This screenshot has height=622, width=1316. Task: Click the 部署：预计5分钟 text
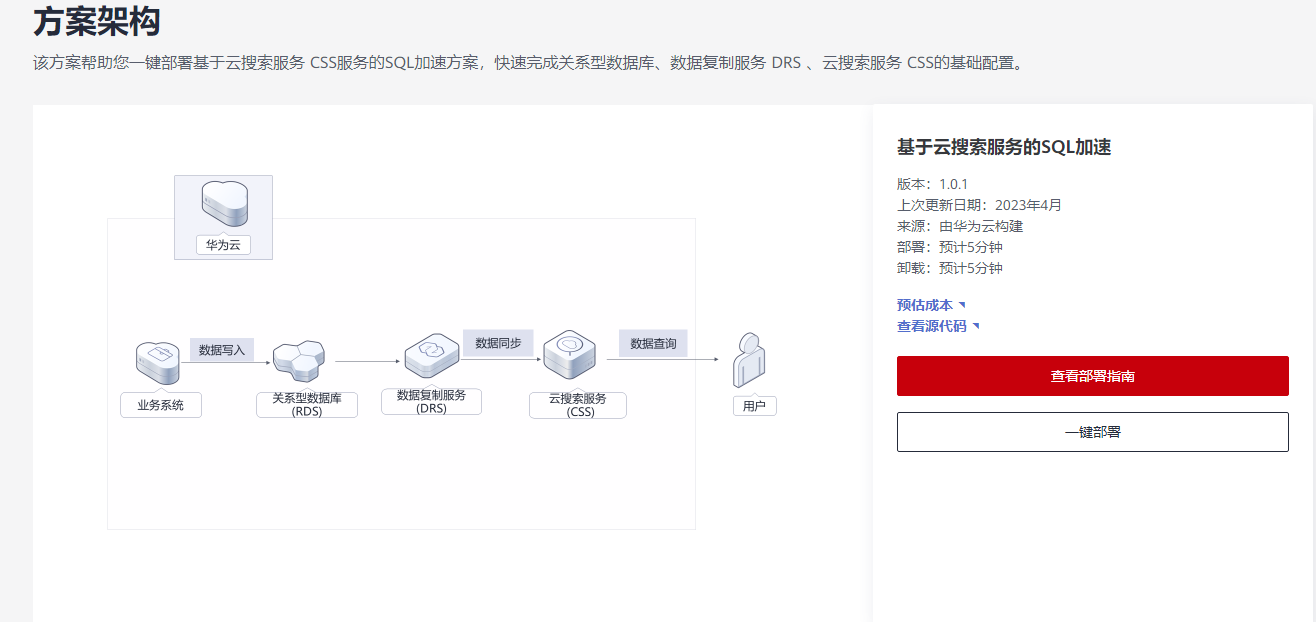tap(950, 247)
